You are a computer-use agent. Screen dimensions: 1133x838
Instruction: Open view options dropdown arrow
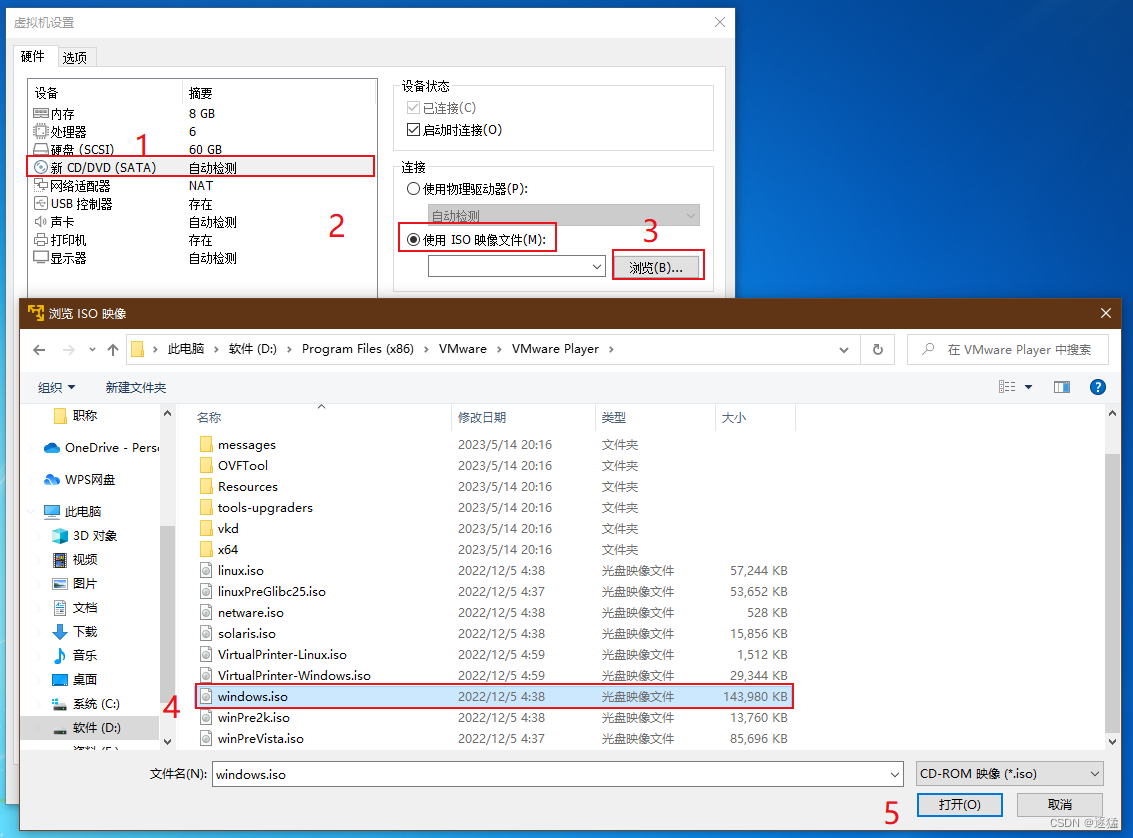click(x=1028, y=387)
